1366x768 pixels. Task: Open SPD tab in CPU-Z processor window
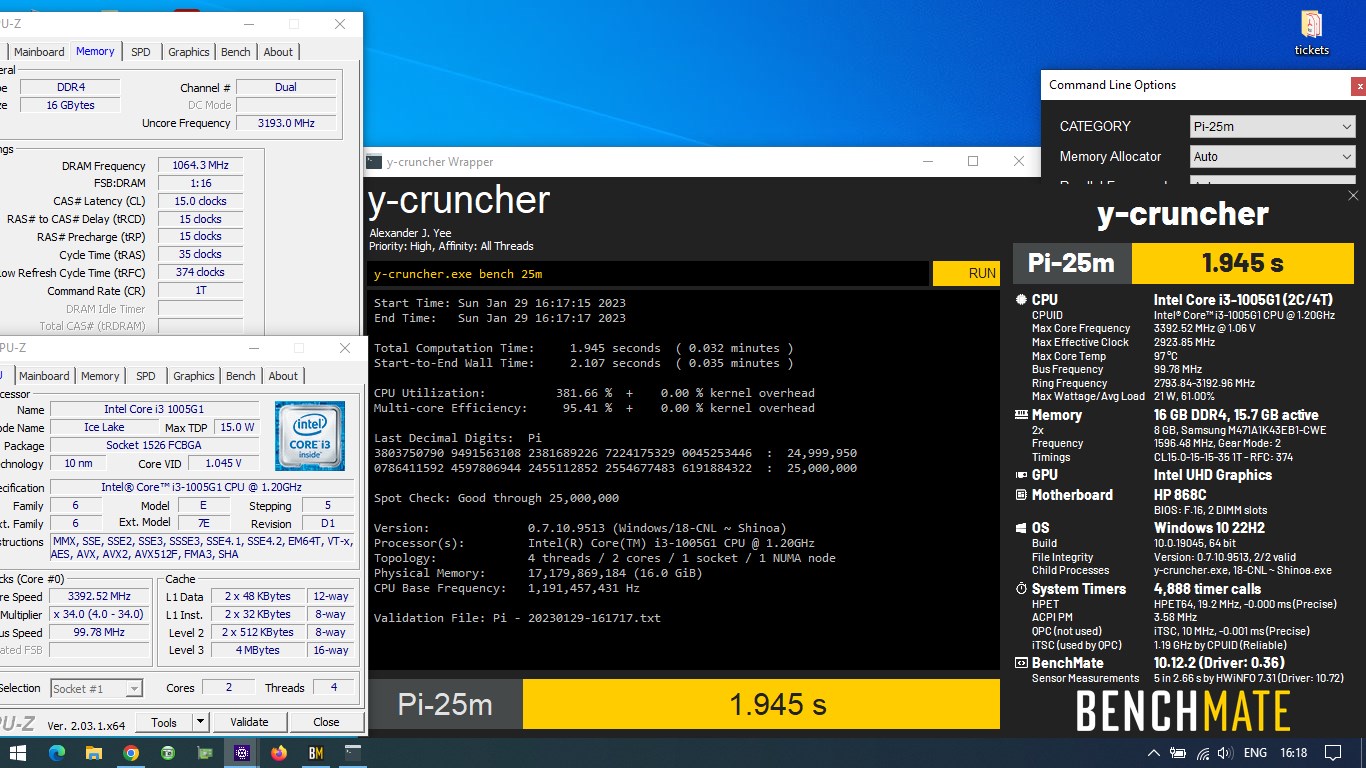click(x=146, y=376)
